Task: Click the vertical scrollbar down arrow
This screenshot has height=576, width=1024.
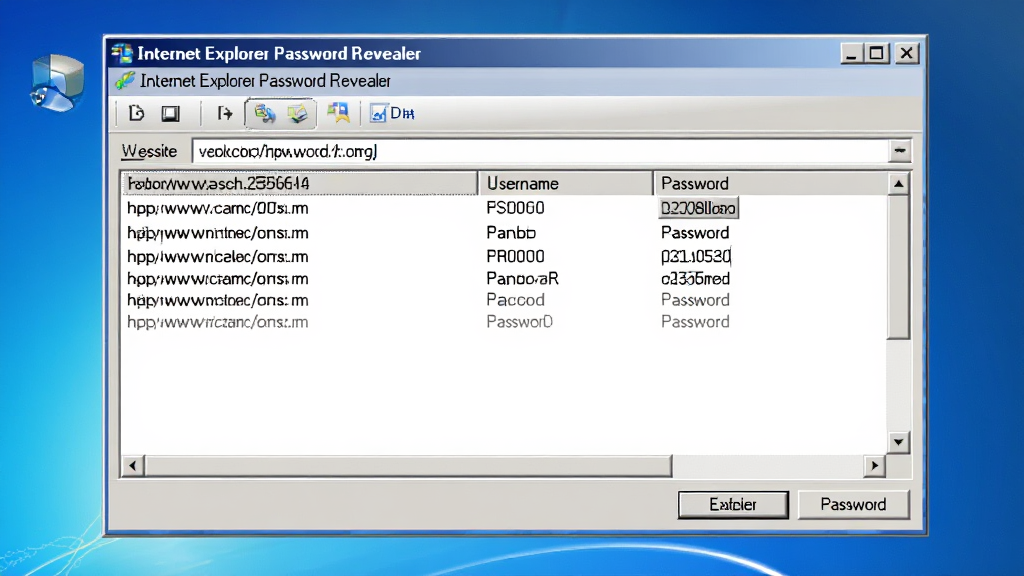Action: (x=899, y=442)
